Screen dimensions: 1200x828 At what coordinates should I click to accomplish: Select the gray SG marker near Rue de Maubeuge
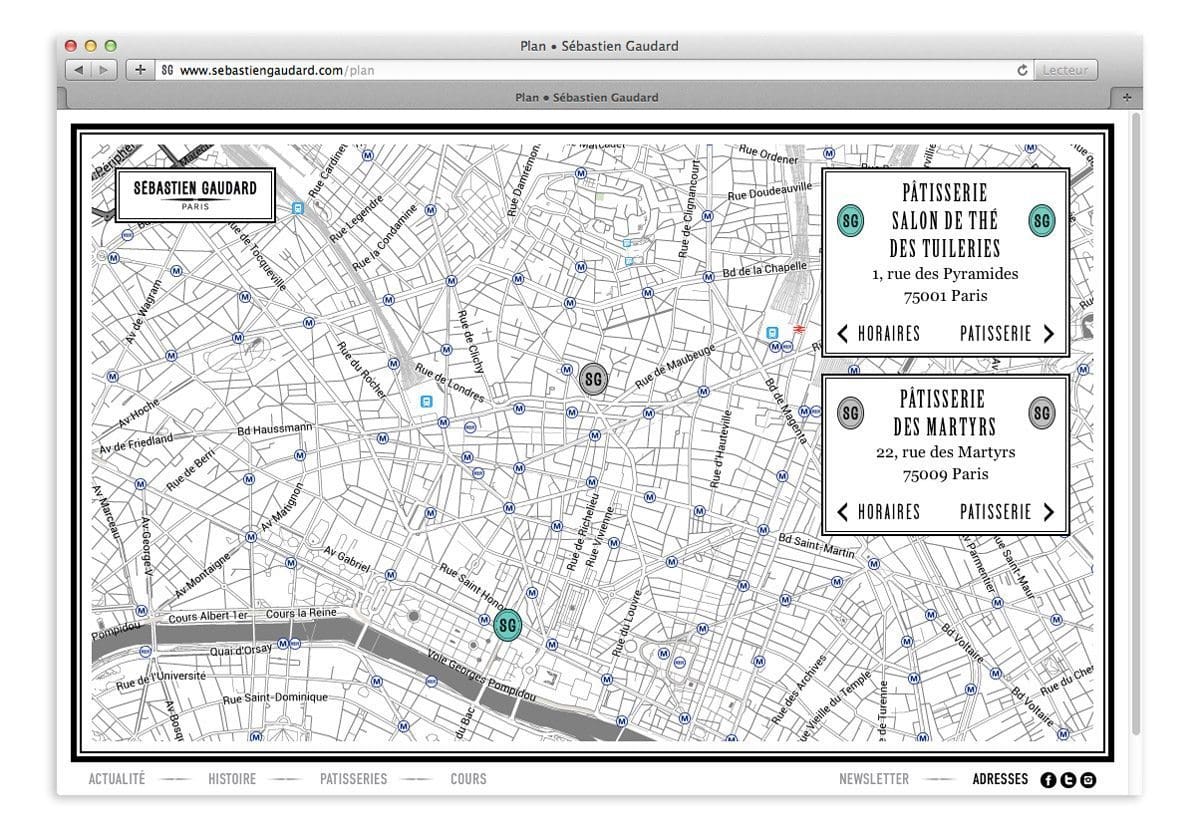pos(593,378)
